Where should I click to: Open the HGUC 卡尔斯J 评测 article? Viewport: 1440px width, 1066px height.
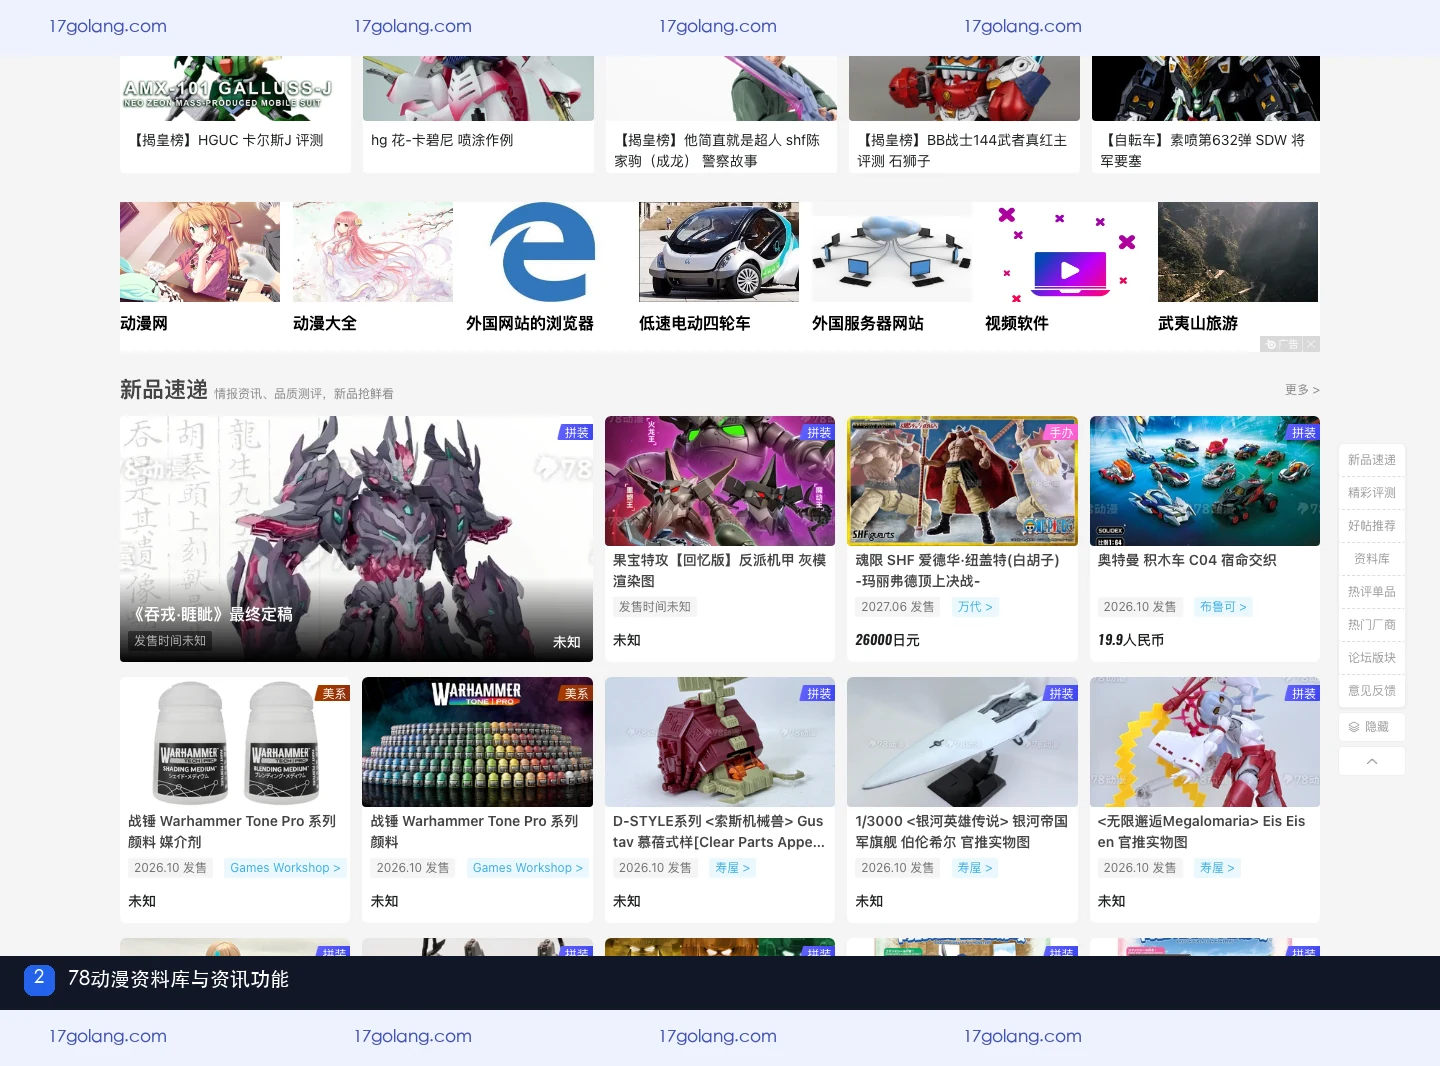(x=229, y=140)
